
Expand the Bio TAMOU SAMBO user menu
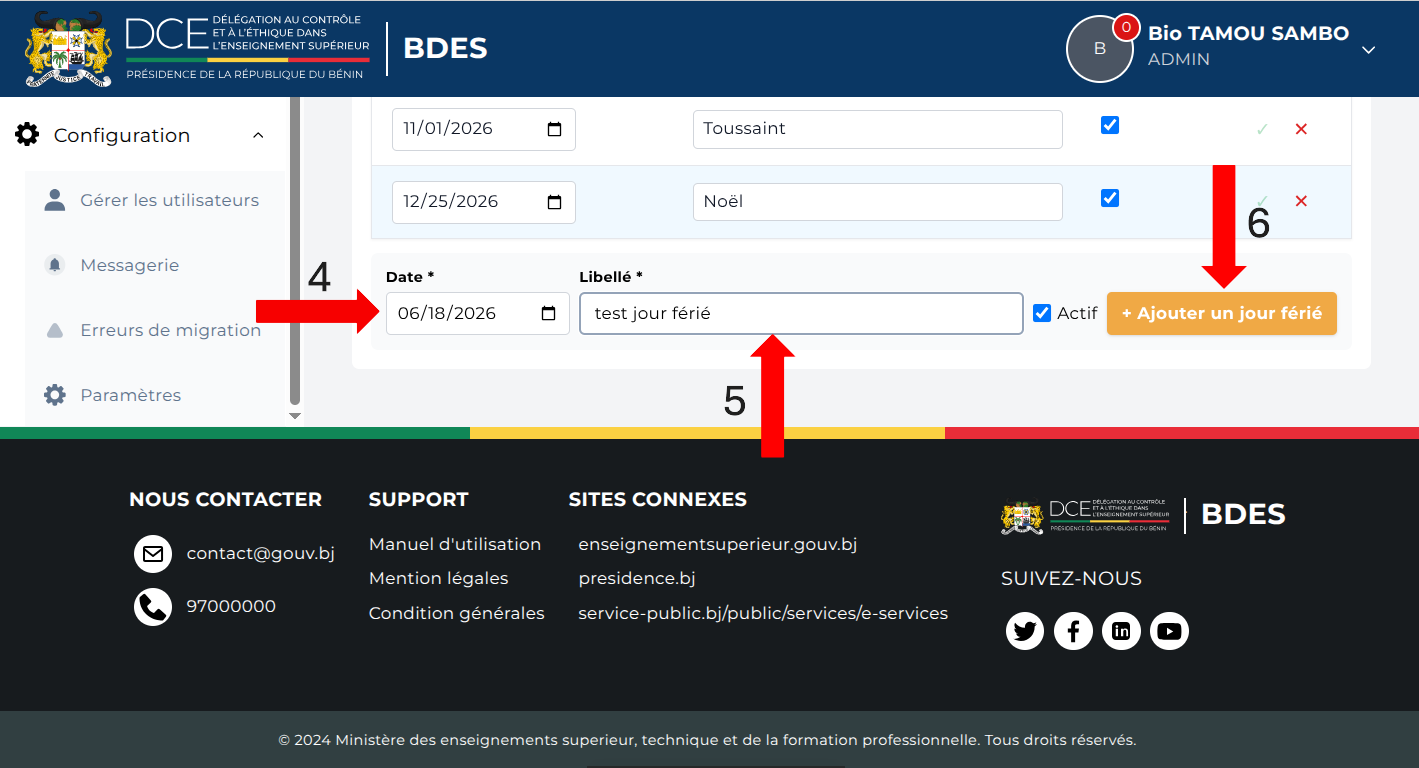(1369, 49)
